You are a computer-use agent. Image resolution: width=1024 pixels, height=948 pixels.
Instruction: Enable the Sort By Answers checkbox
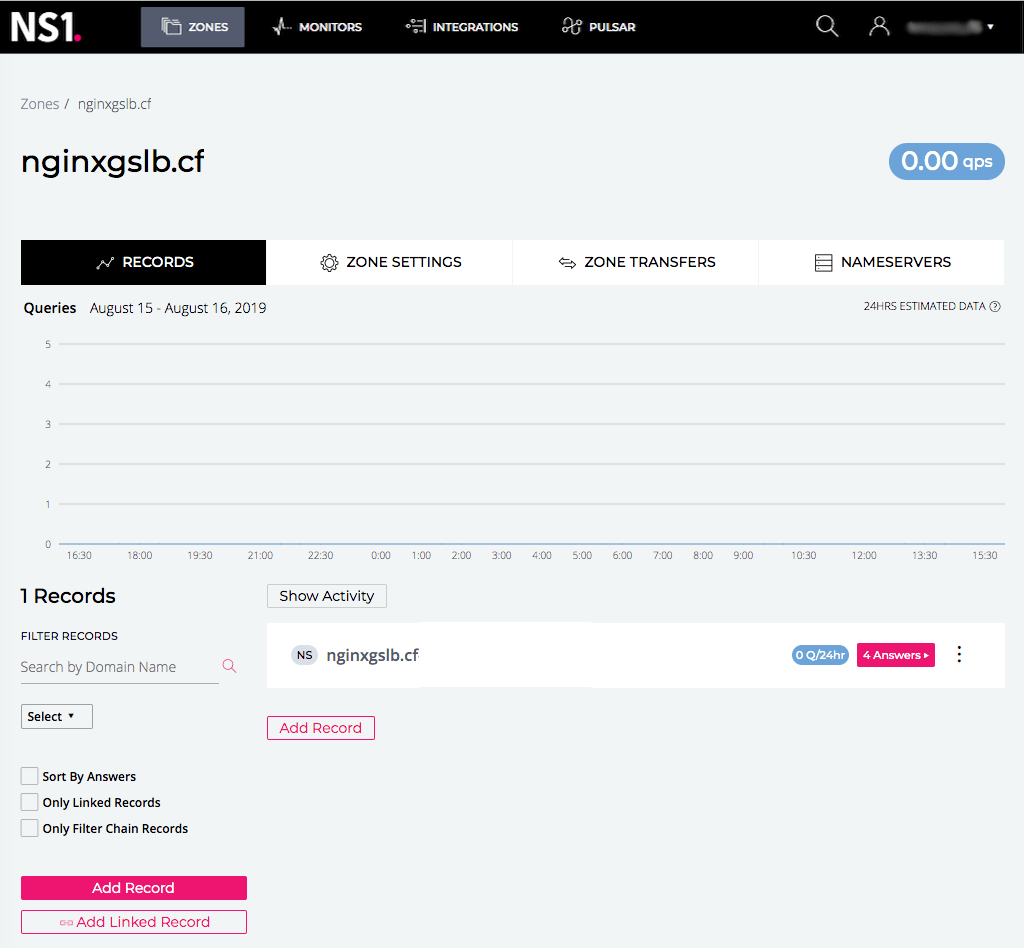tap(28, 776)
